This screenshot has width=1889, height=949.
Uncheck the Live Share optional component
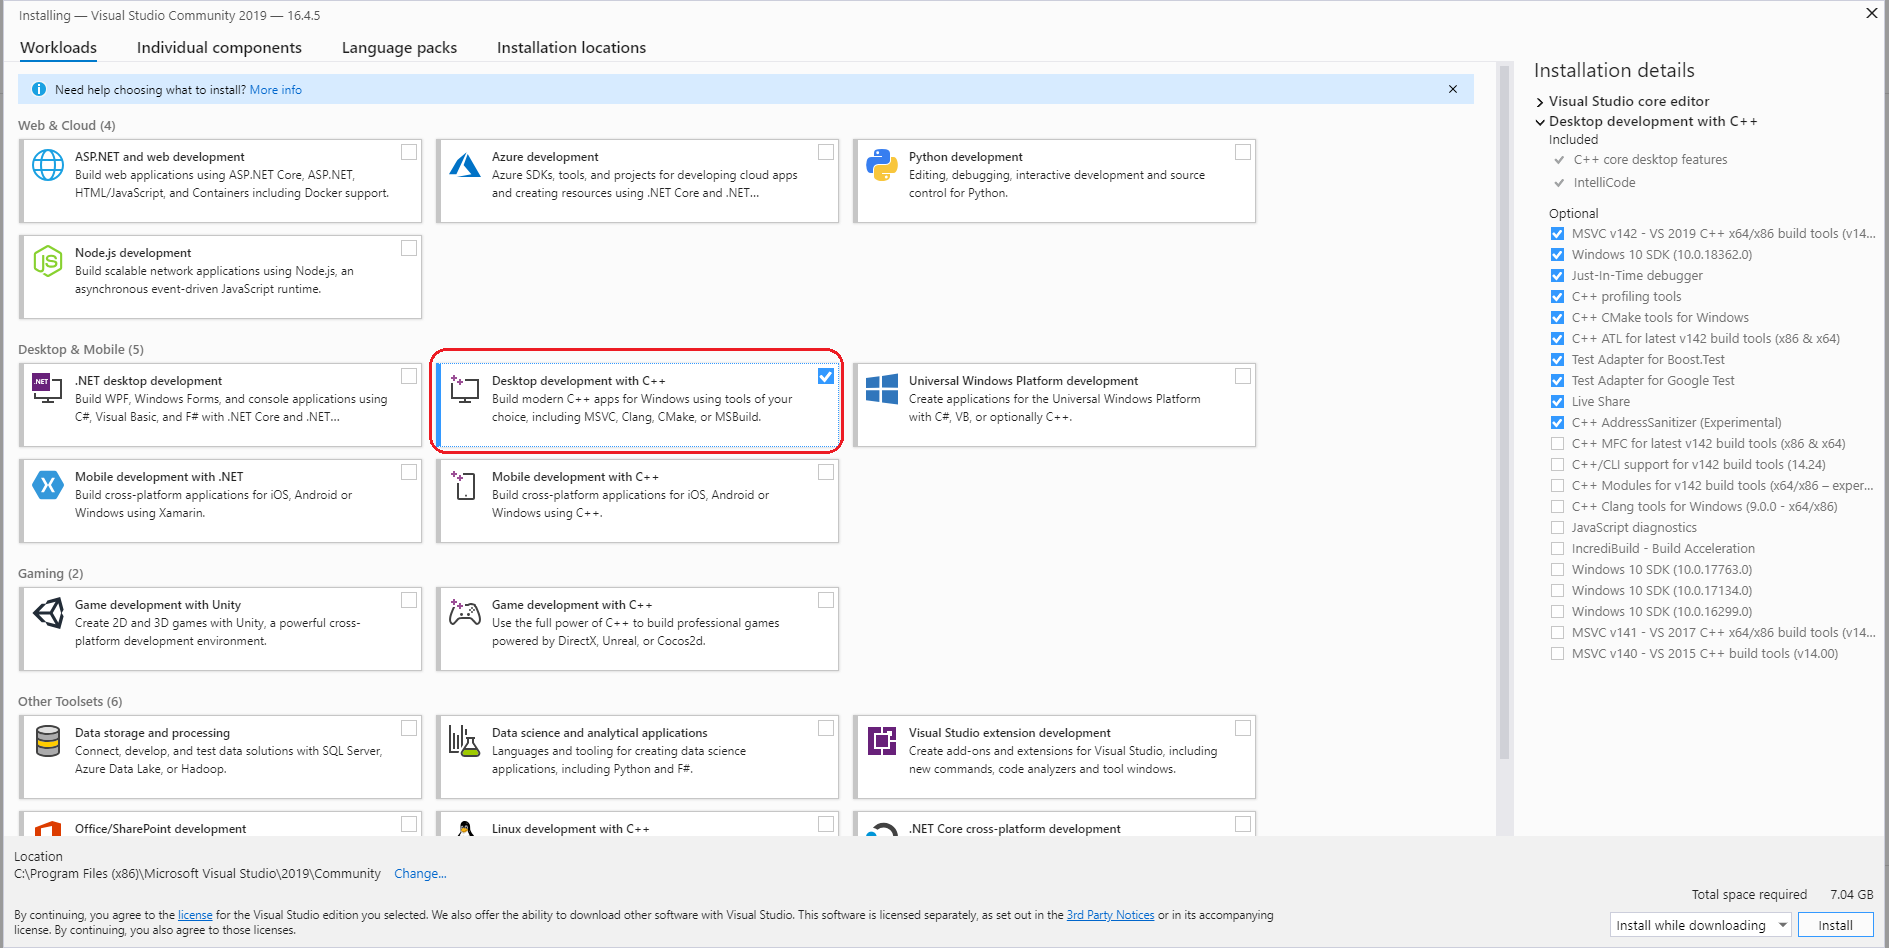point(1557,402)
